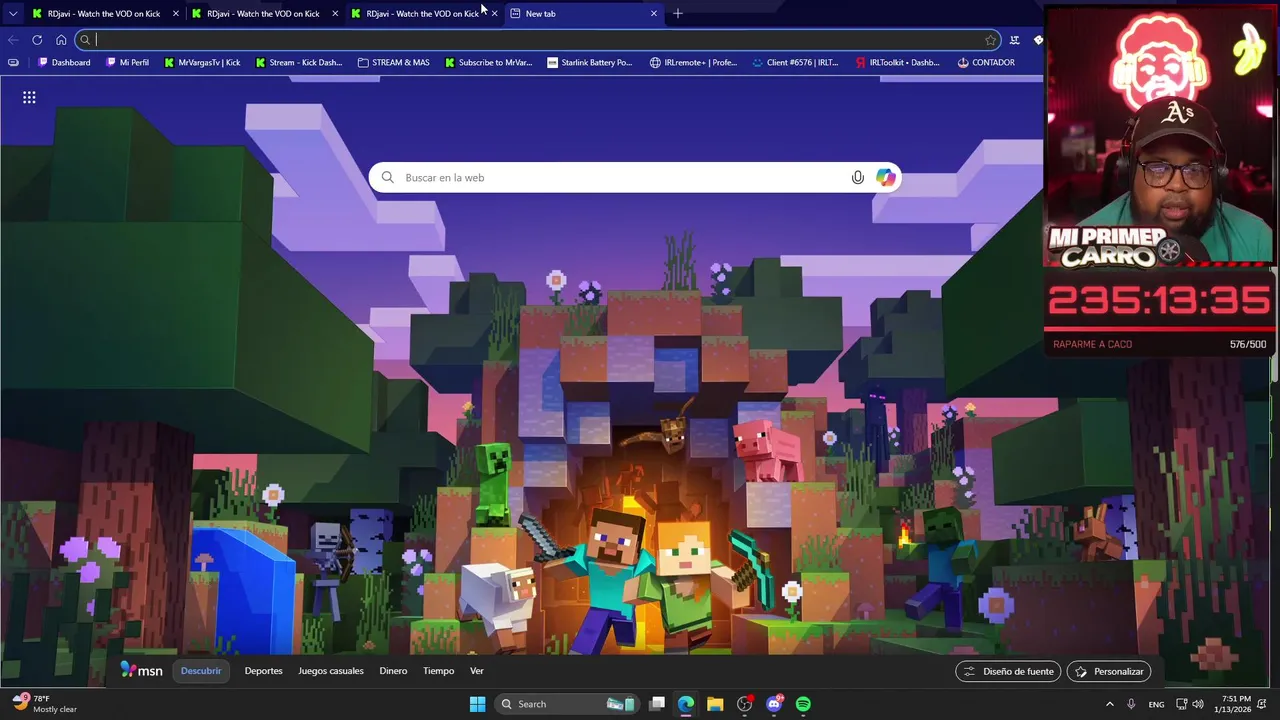
Task: Open the tab search dropdown arrow
Action: click(13, 13)
